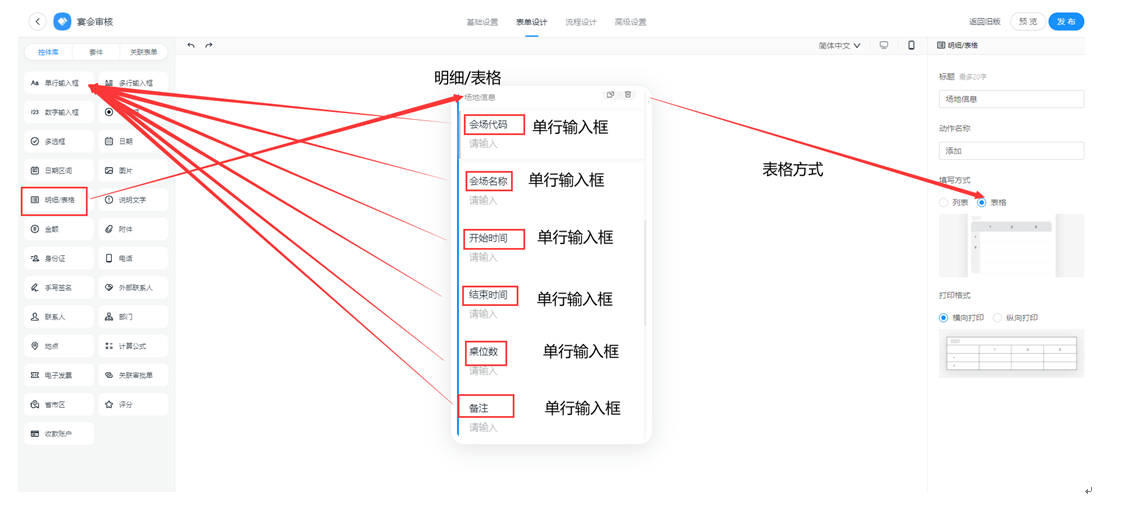The image size is (1128, 518).
Task: Click the 动作名称 input containing 添加
Action: [x=1011, y=151]
